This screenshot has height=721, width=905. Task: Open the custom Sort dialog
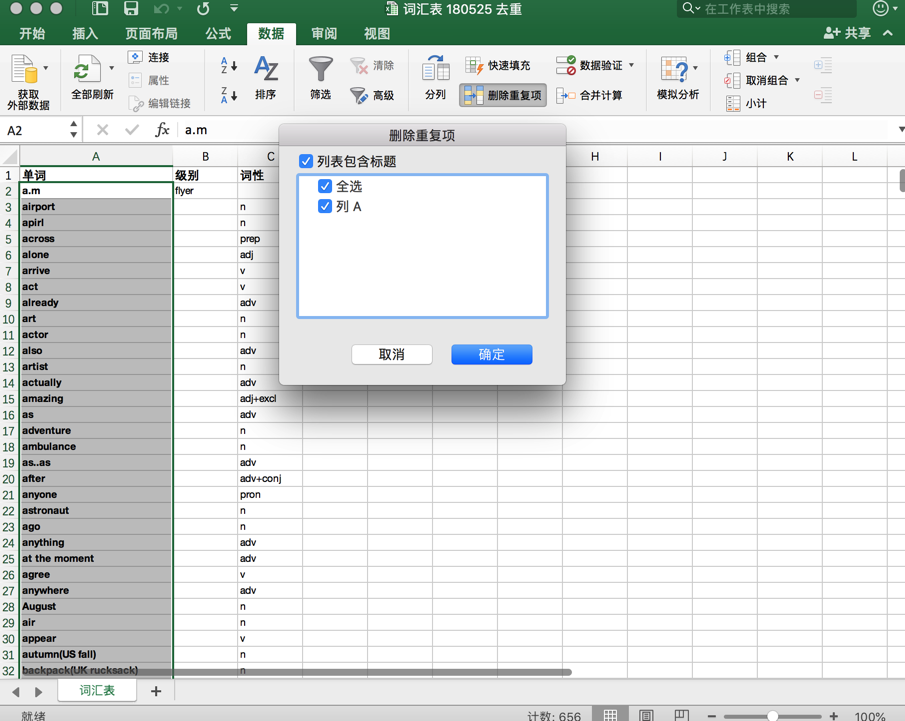(265, 77)
